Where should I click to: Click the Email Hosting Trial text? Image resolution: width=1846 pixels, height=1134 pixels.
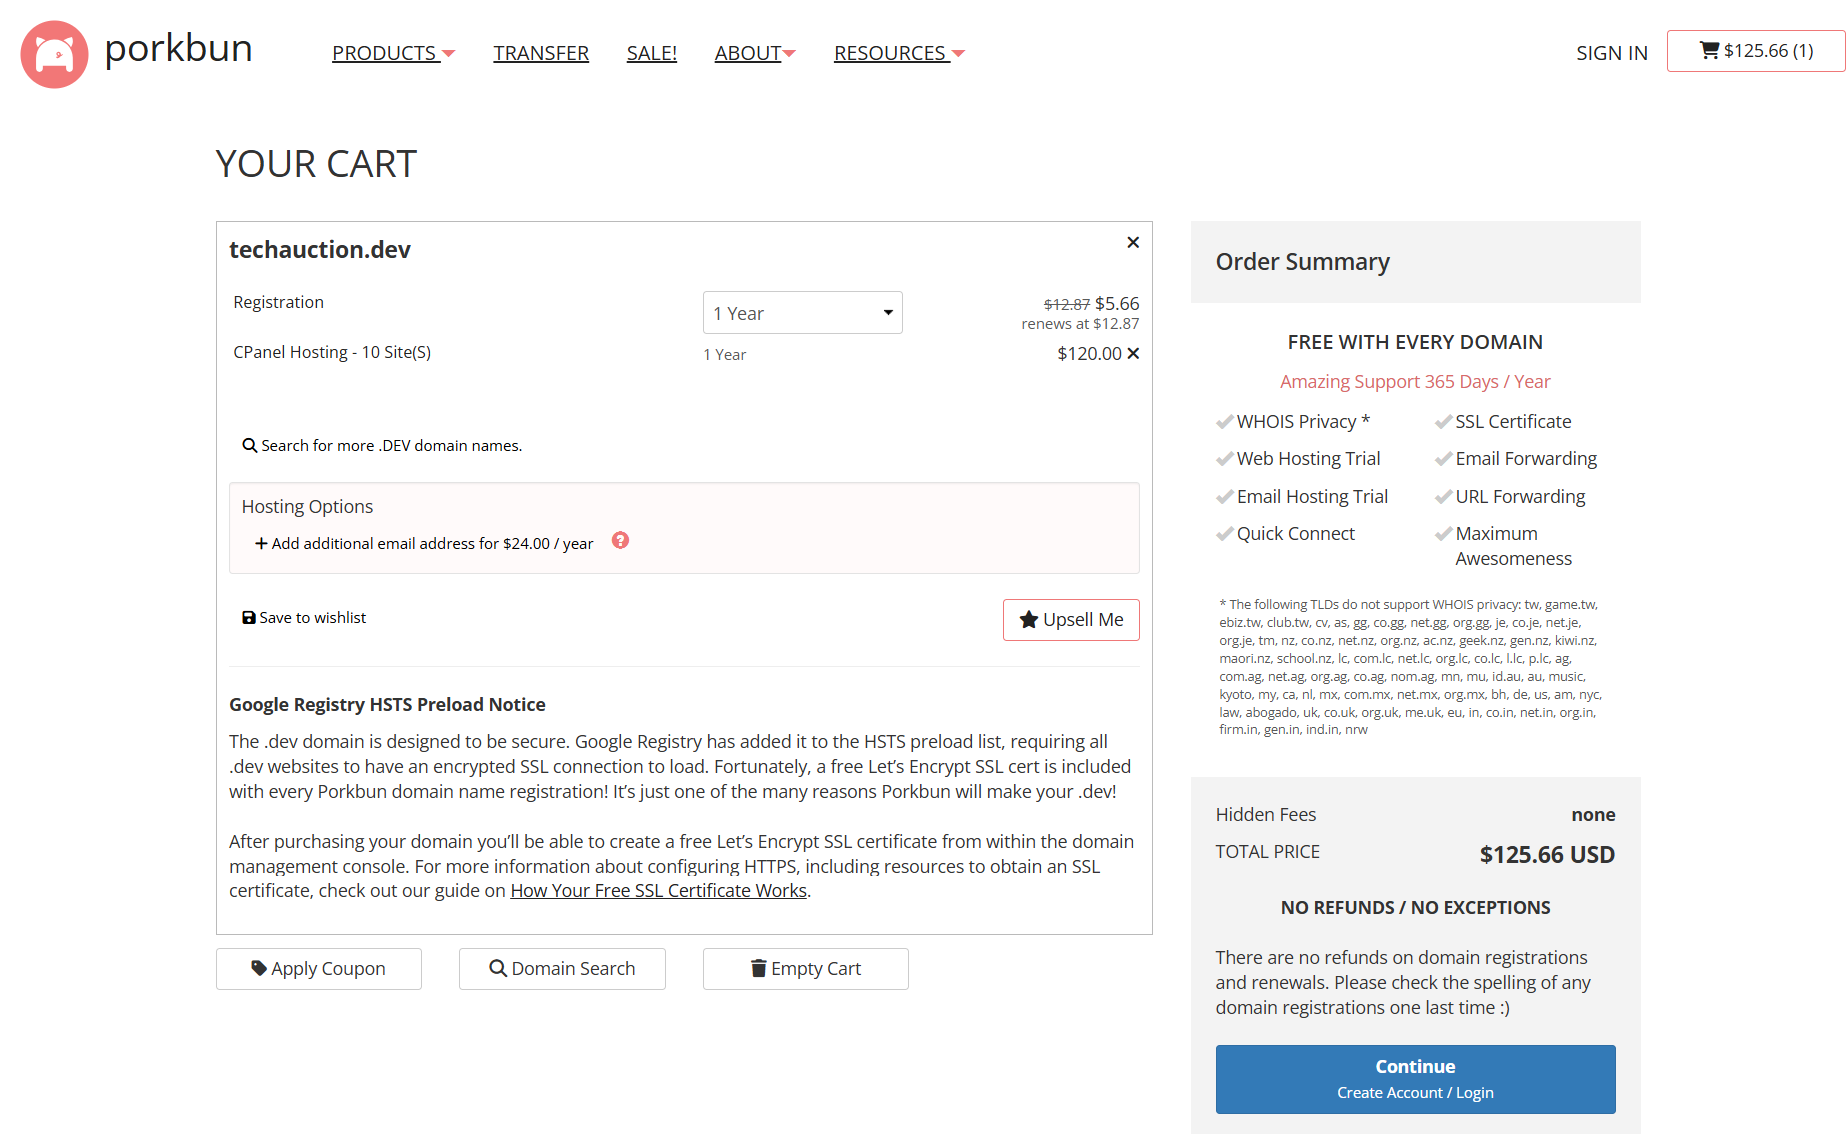1312,496
